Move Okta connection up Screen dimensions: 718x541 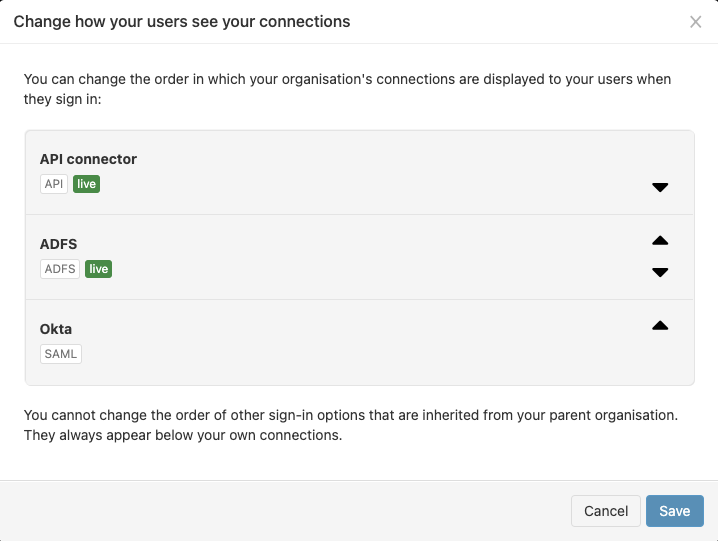660,326
